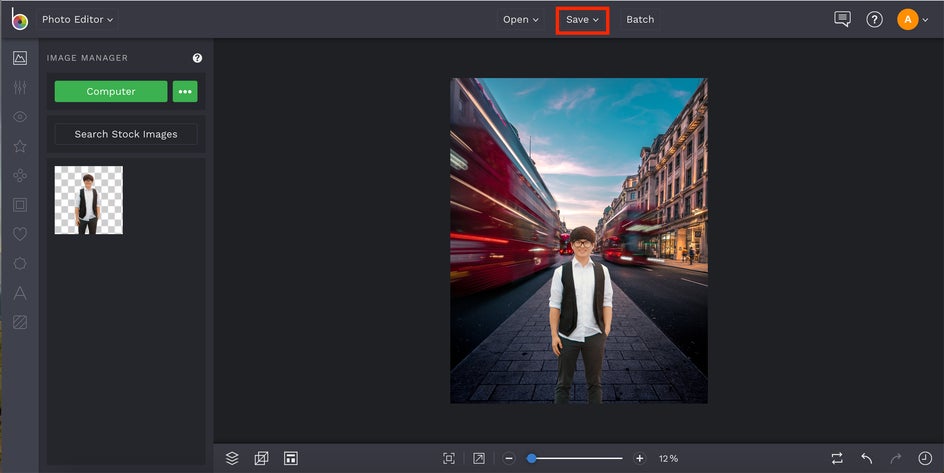Image resolution: width=944 pixels, height=473 pixels.
Task: Open the Photo Editor dropdown
Action: point(77,19)
